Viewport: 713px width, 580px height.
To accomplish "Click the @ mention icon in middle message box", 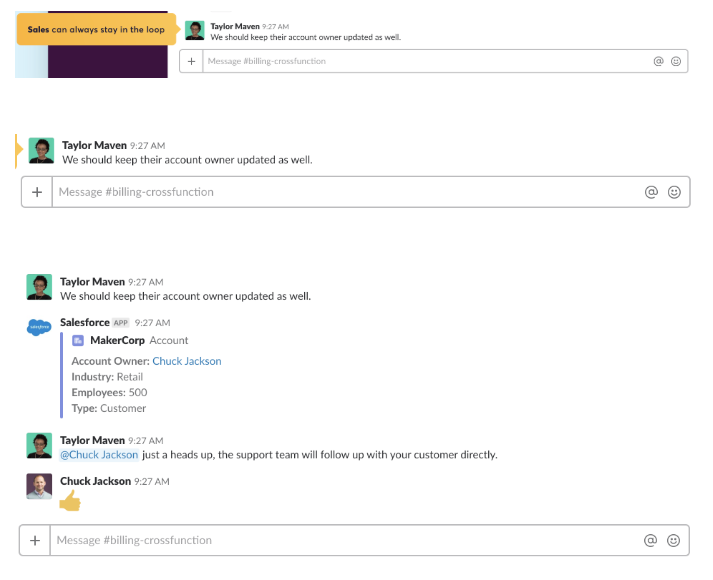I will tap(651, 192).
